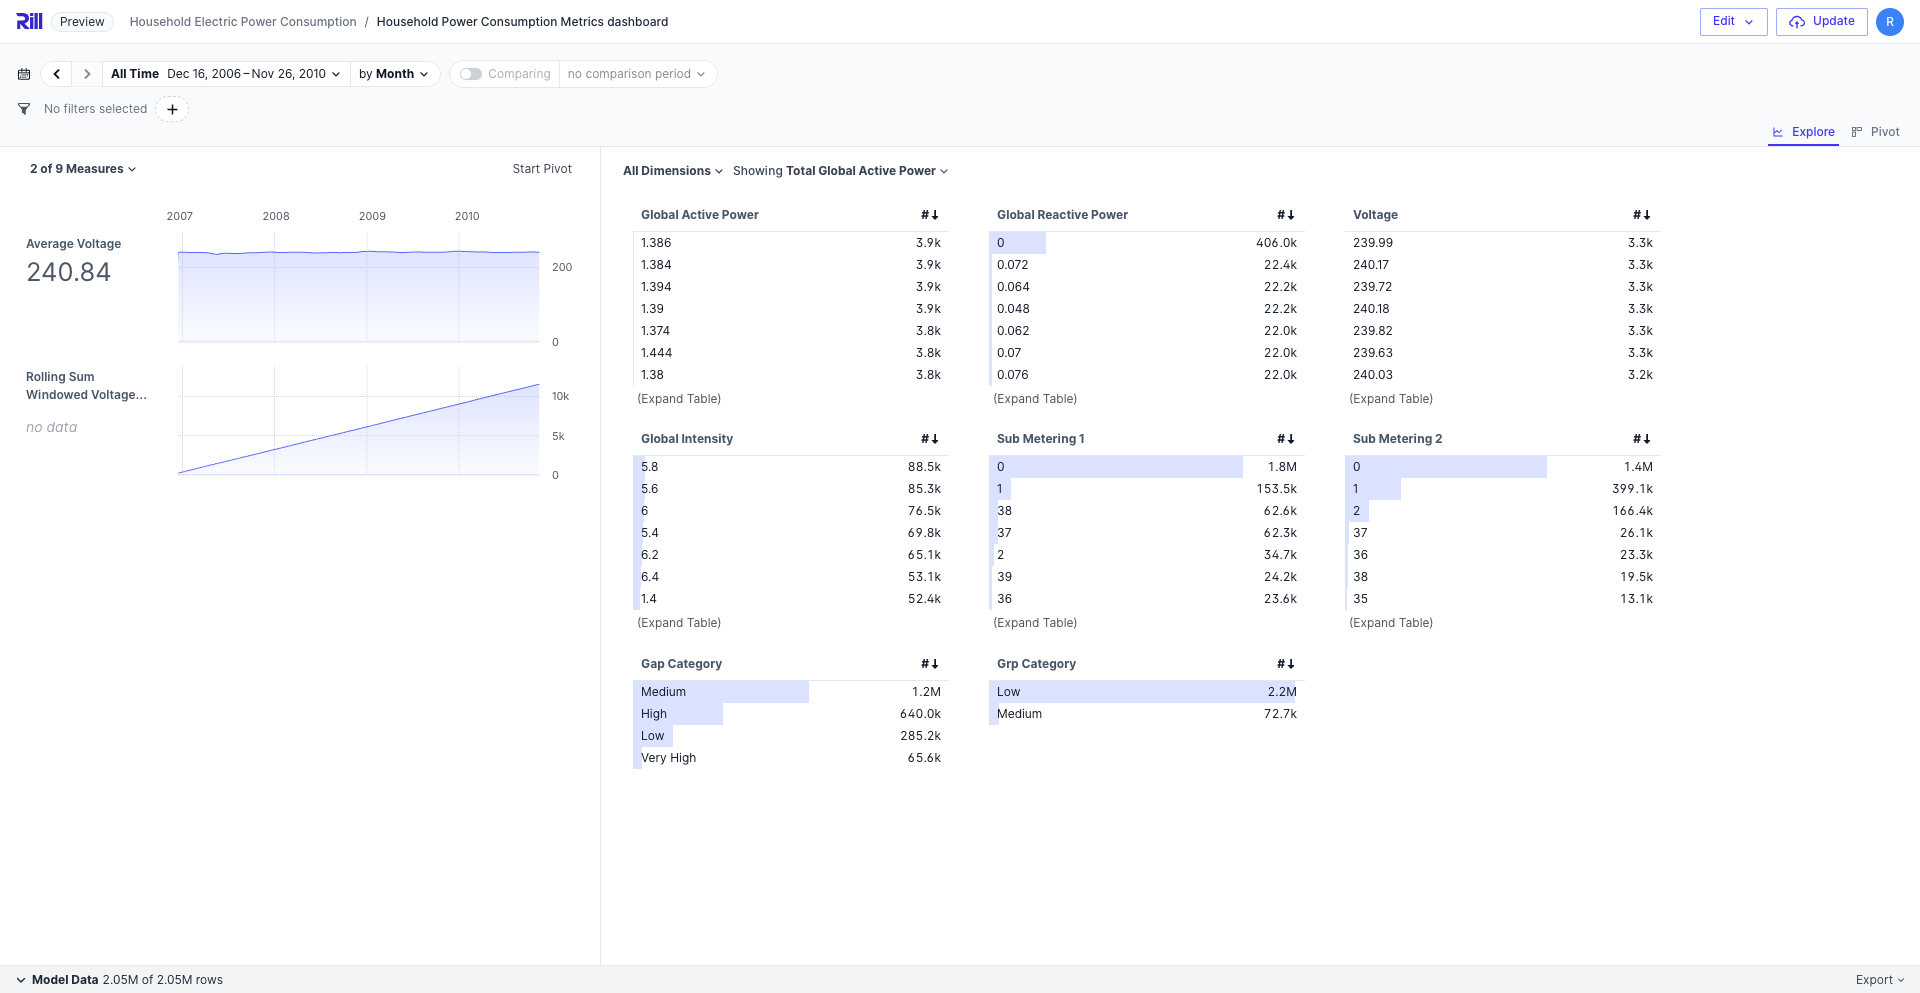Click the Rill logo icon
Viewport: 1920px width, 993px height.
pos(29,21)
